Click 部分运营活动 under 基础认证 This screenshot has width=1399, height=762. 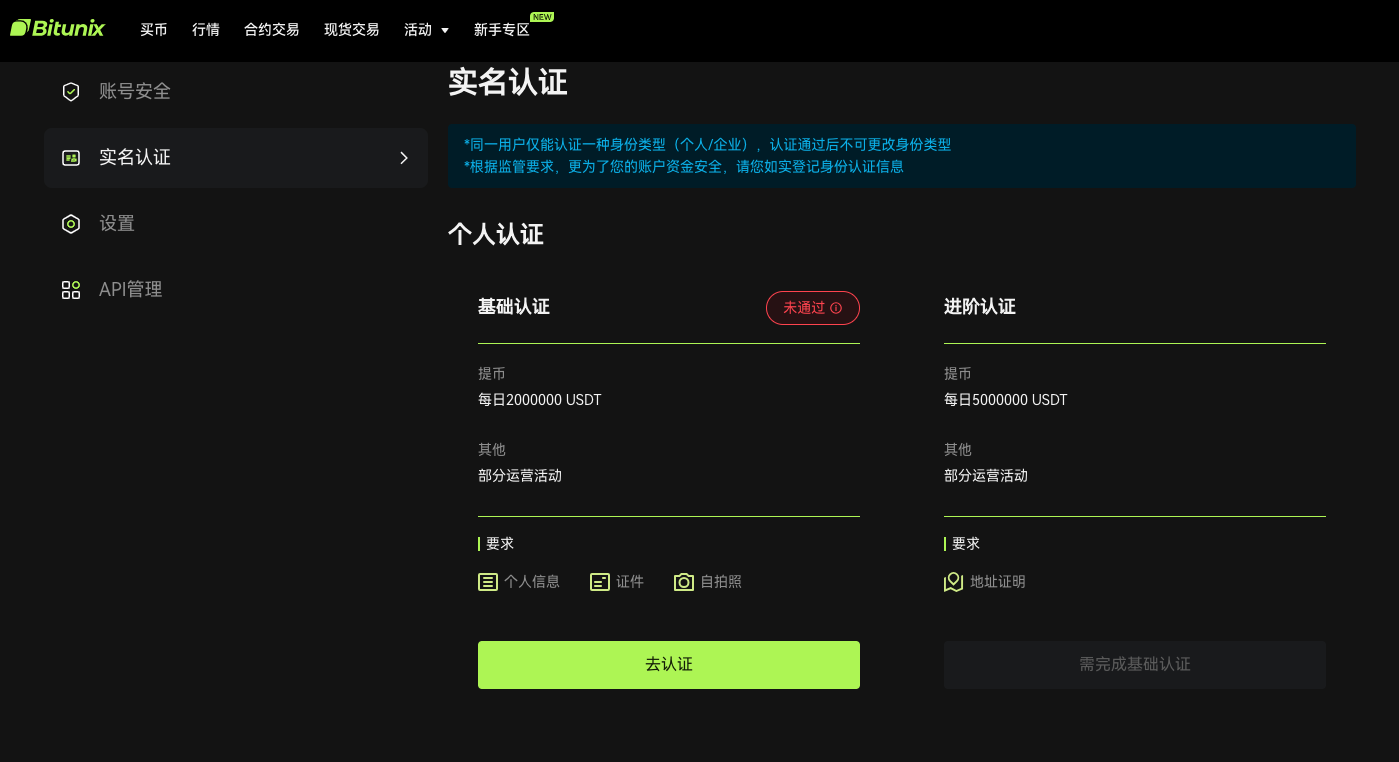tap(520, 476)
